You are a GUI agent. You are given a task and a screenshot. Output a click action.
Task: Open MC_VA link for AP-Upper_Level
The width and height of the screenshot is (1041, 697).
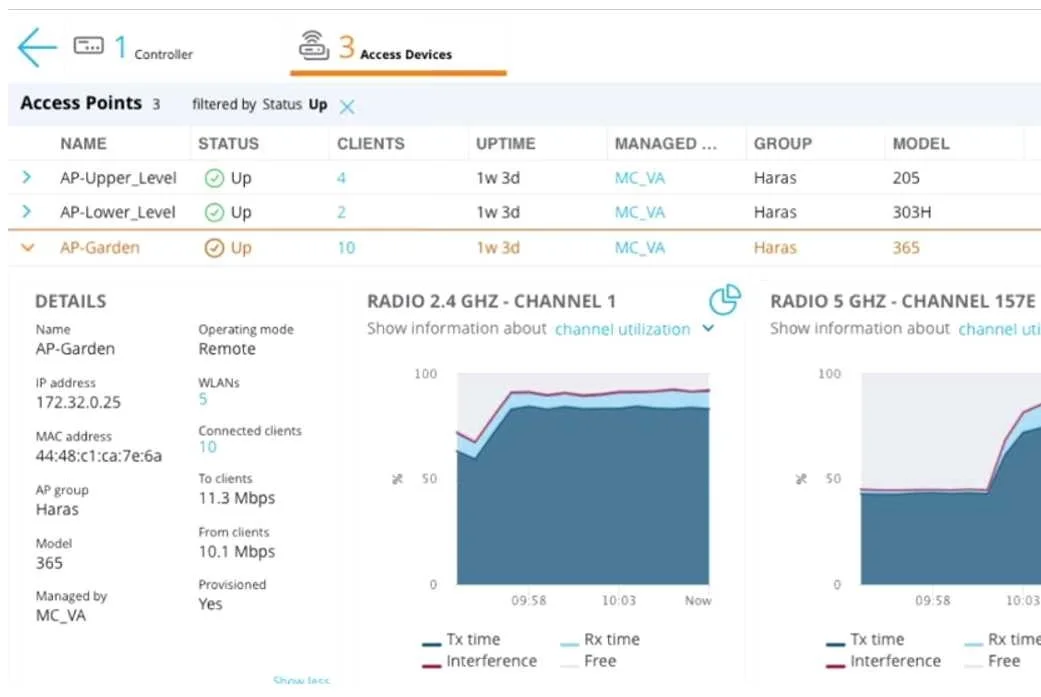click(639, 178)
